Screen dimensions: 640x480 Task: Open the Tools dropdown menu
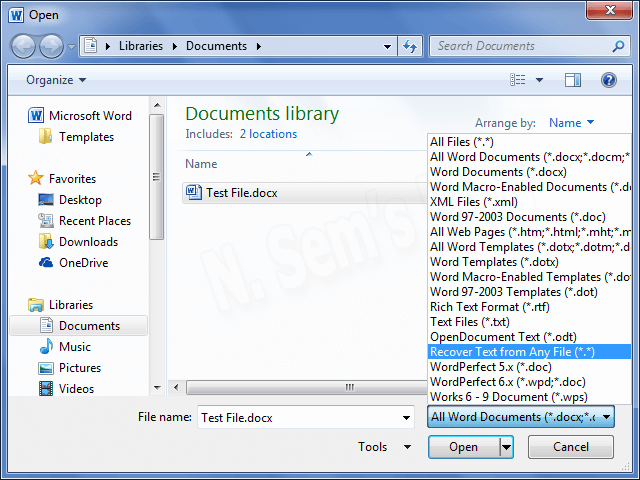pos(384,447)
